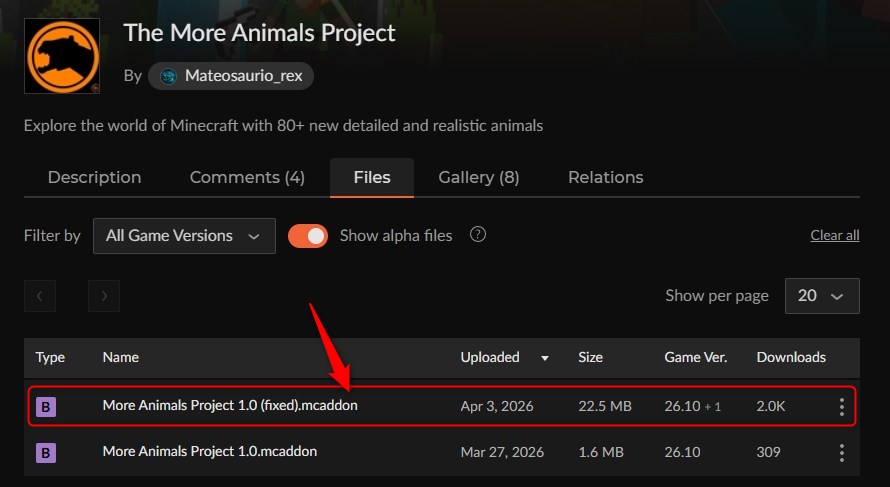Image resolution: width=890 pixels, height=487 pixels.
Task: Open the options menu for 1.0.mcaddon row
Action: (x=842, y=452)
